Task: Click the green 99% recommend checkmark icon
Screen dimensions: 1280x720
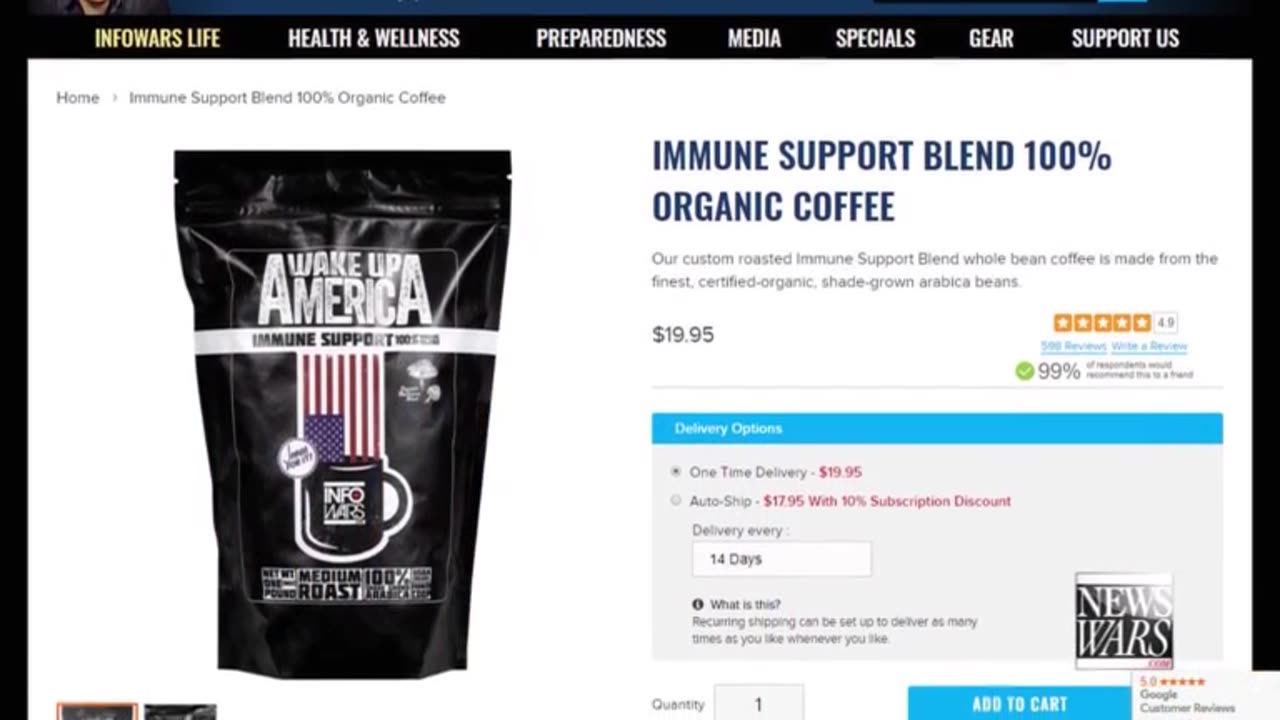Action: (1024, 371)
